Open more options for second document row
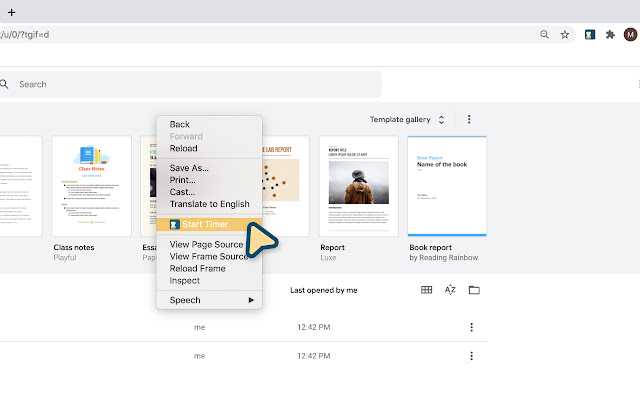 tap(471, 355)
